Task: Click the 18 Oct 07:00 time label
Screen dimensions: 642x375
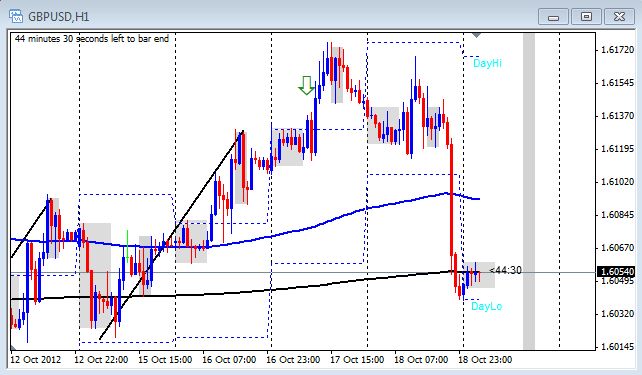Action: tap(421, 360)
